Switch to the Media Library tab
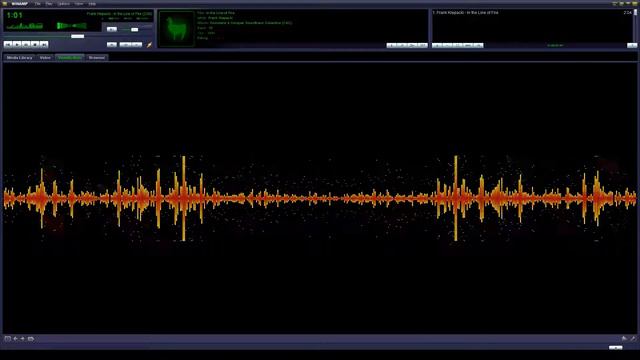The width and height of the screenshot is (640, 360). click(20, 58)
